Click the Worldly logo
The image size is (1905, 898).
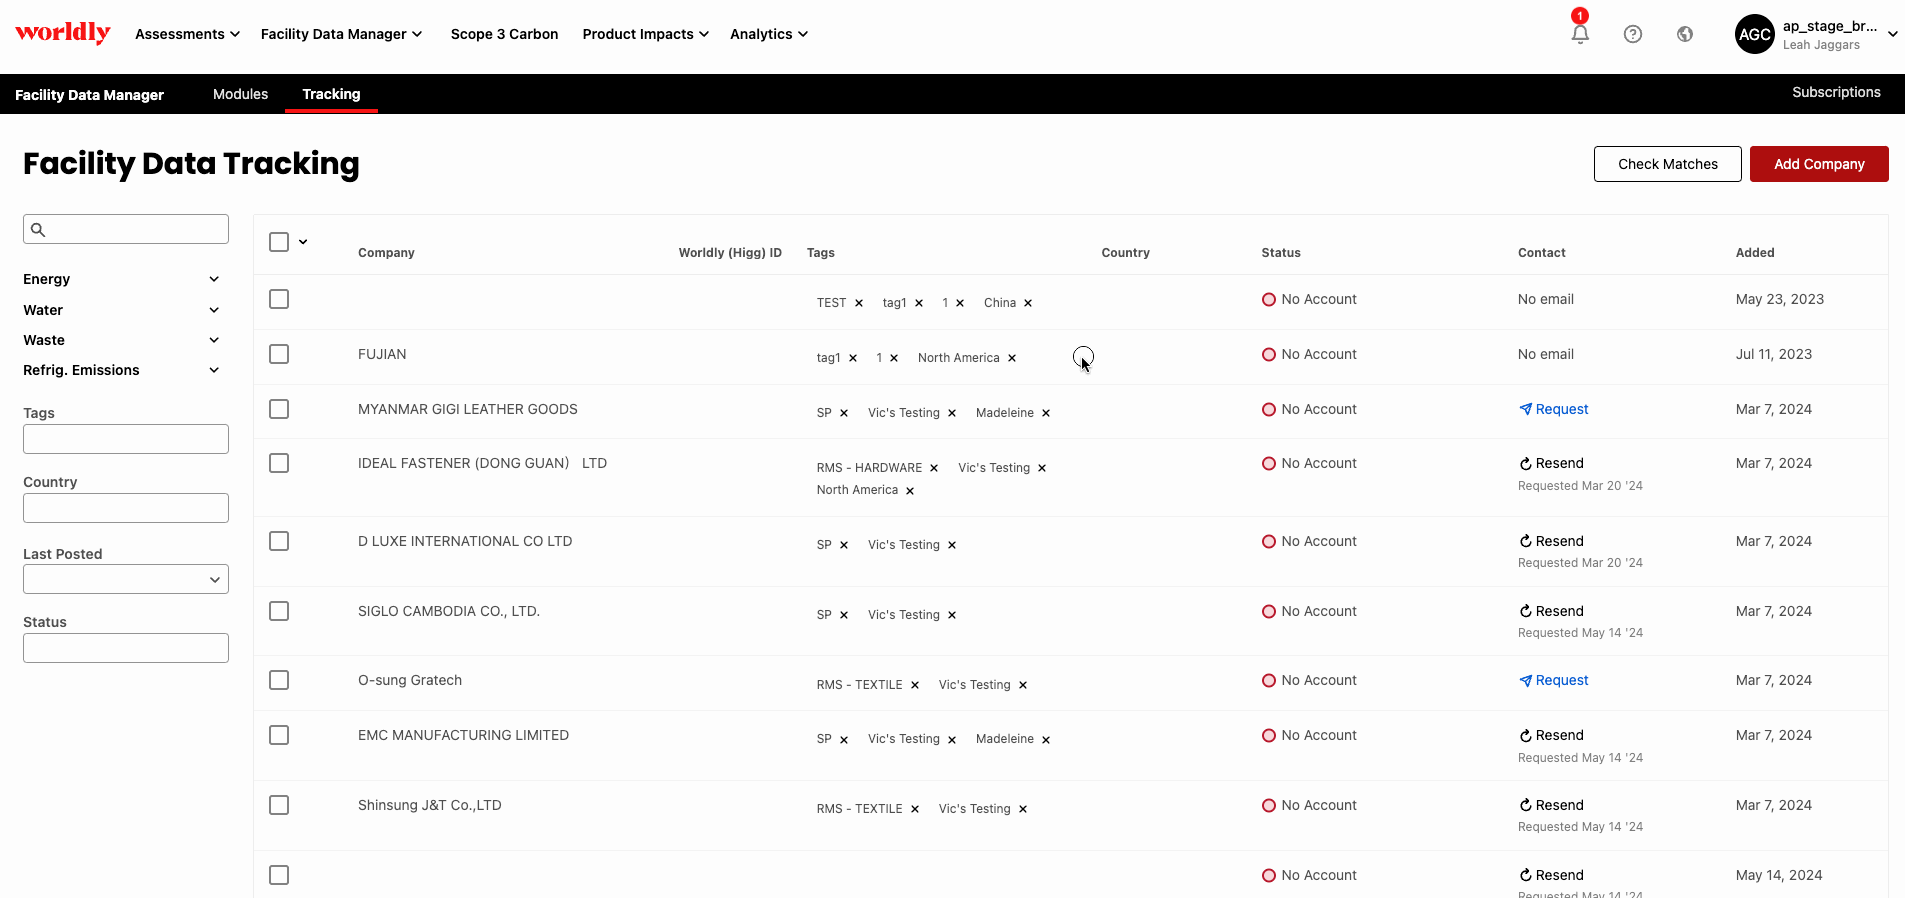coord(63,33)
